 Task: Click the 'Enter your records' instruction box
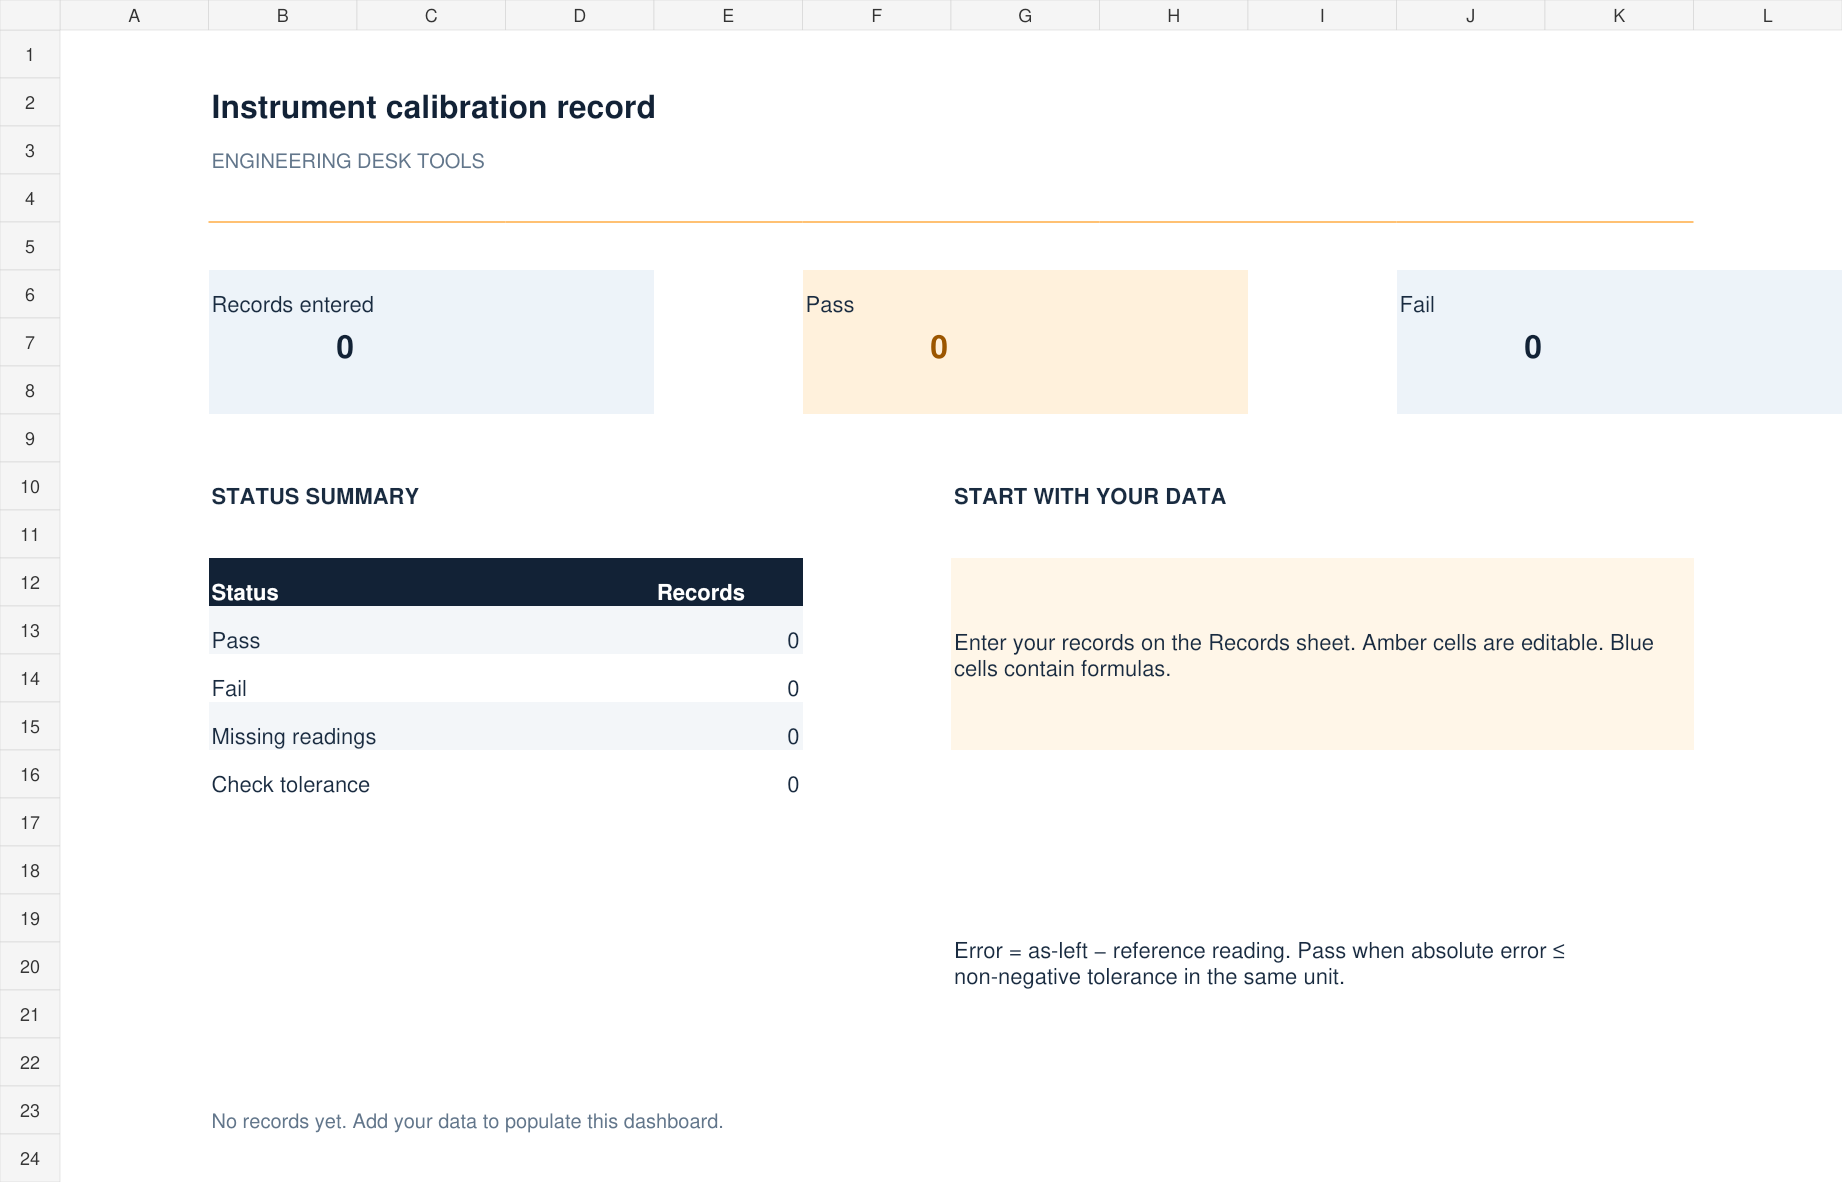pos(1322,655)
